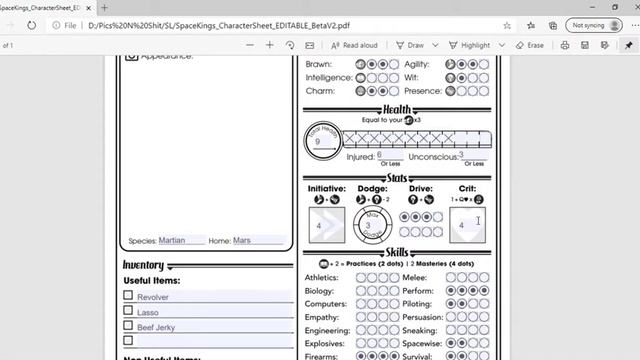640x360 pixels.
Task: Toggle the first Melee skill dot
Action: (x=451, y=278)
